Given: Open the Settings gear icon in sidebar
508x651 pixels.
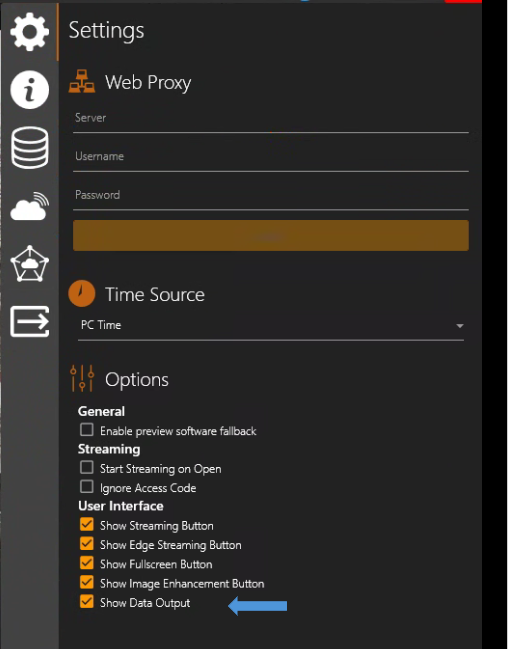Looking at the screenshot, I should pos(29,32).
